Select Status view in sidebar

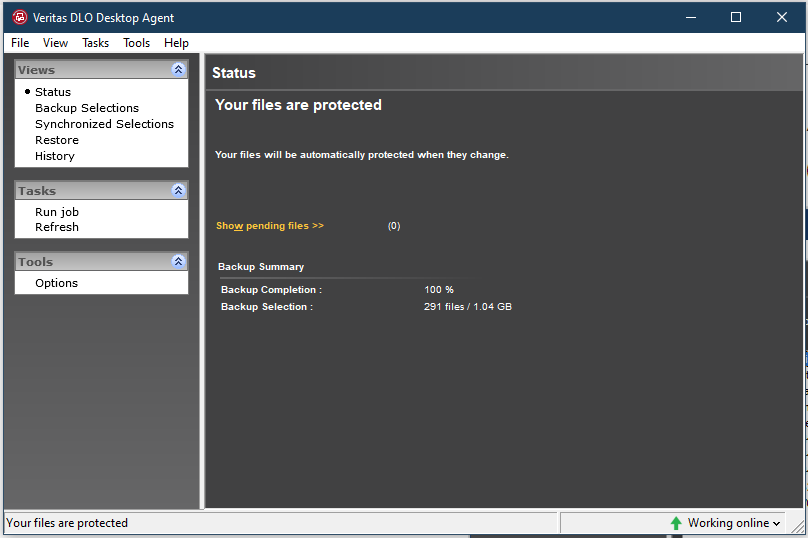pyautogui.click(x=53, y=92)
